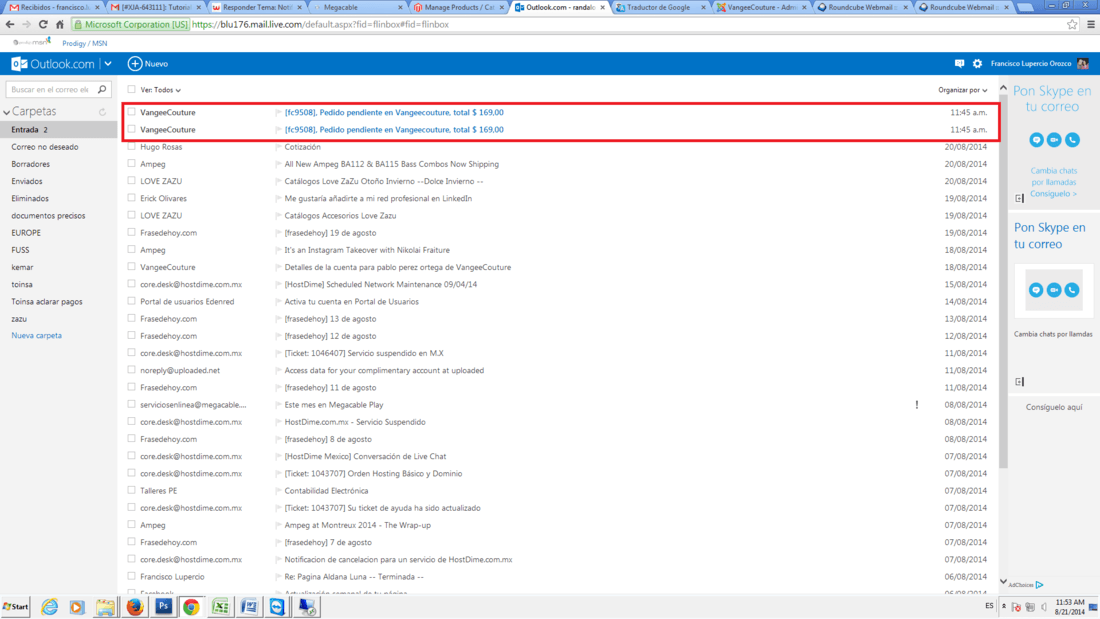1100x619 pixels.
Task: Open Internet Explorer from the taskbar
Action: 49,607
